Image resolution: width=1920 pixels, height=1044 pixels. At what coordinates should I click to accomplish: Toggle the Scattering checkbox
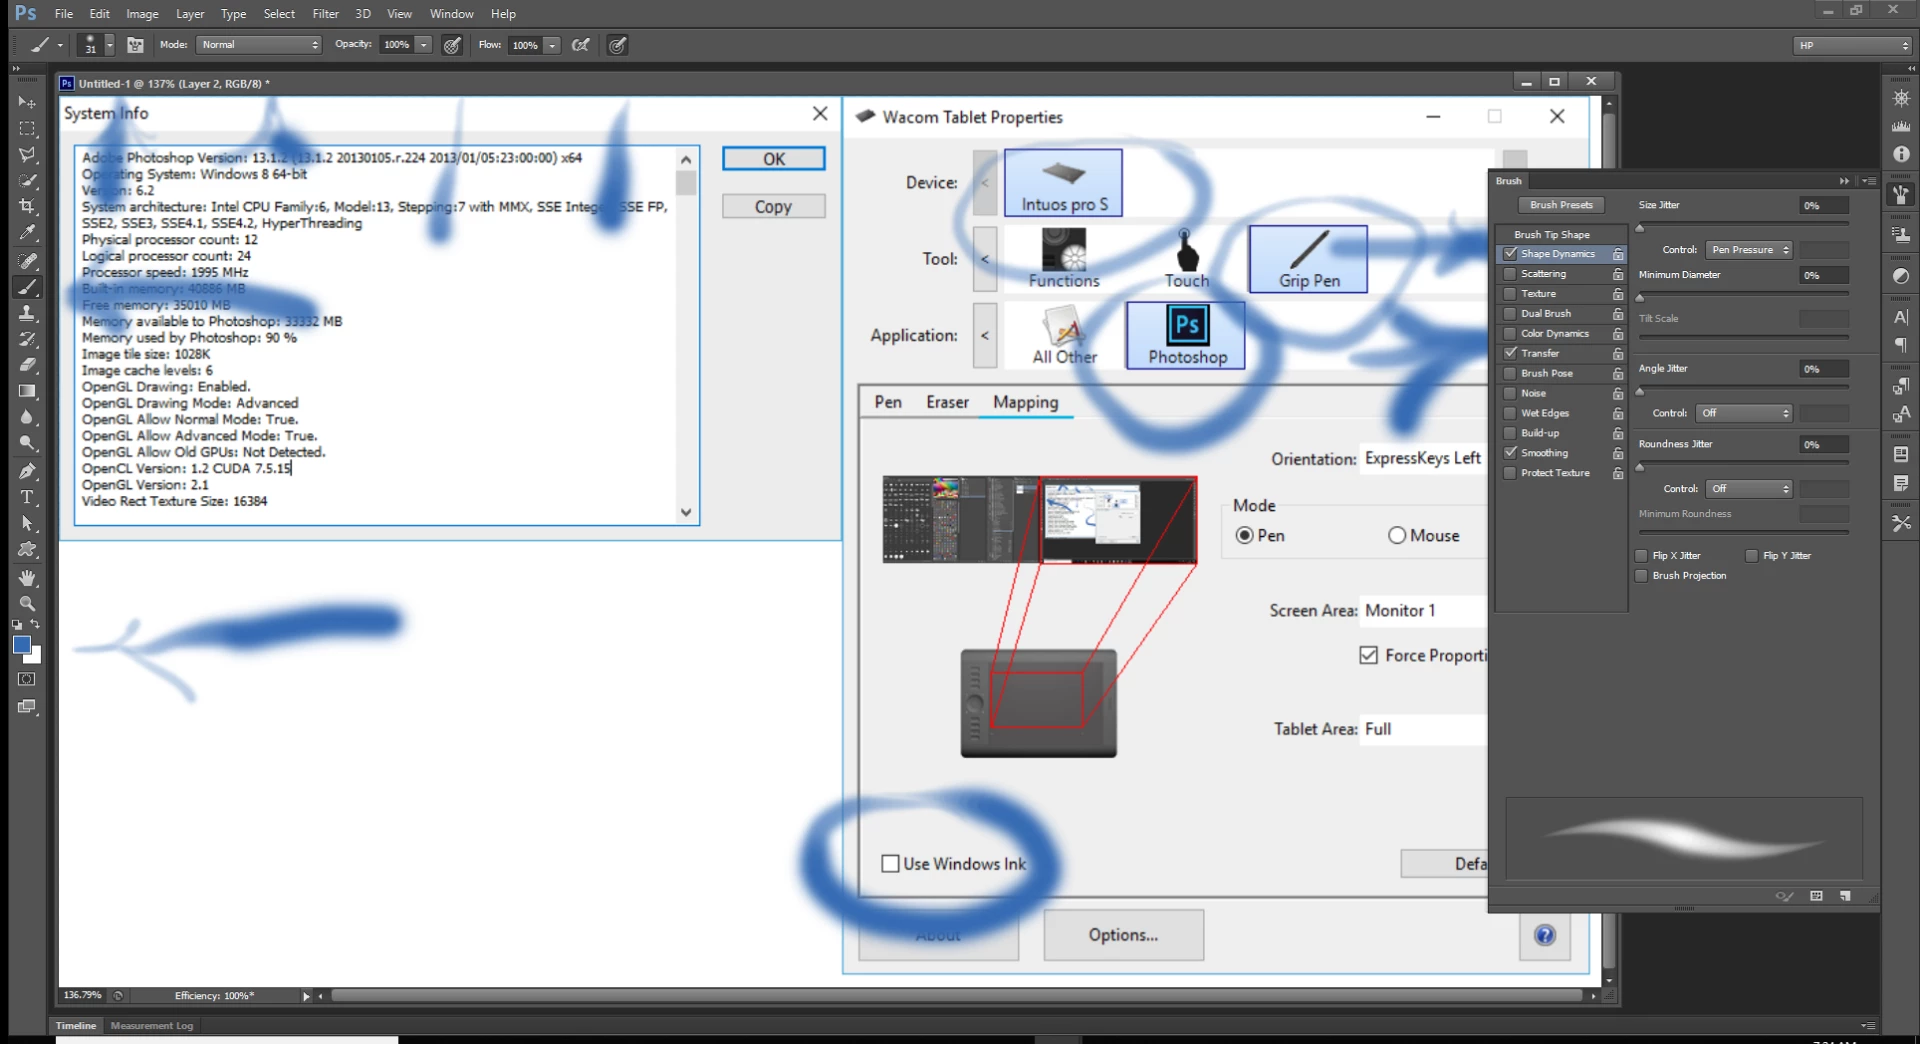click(1510, 274)
